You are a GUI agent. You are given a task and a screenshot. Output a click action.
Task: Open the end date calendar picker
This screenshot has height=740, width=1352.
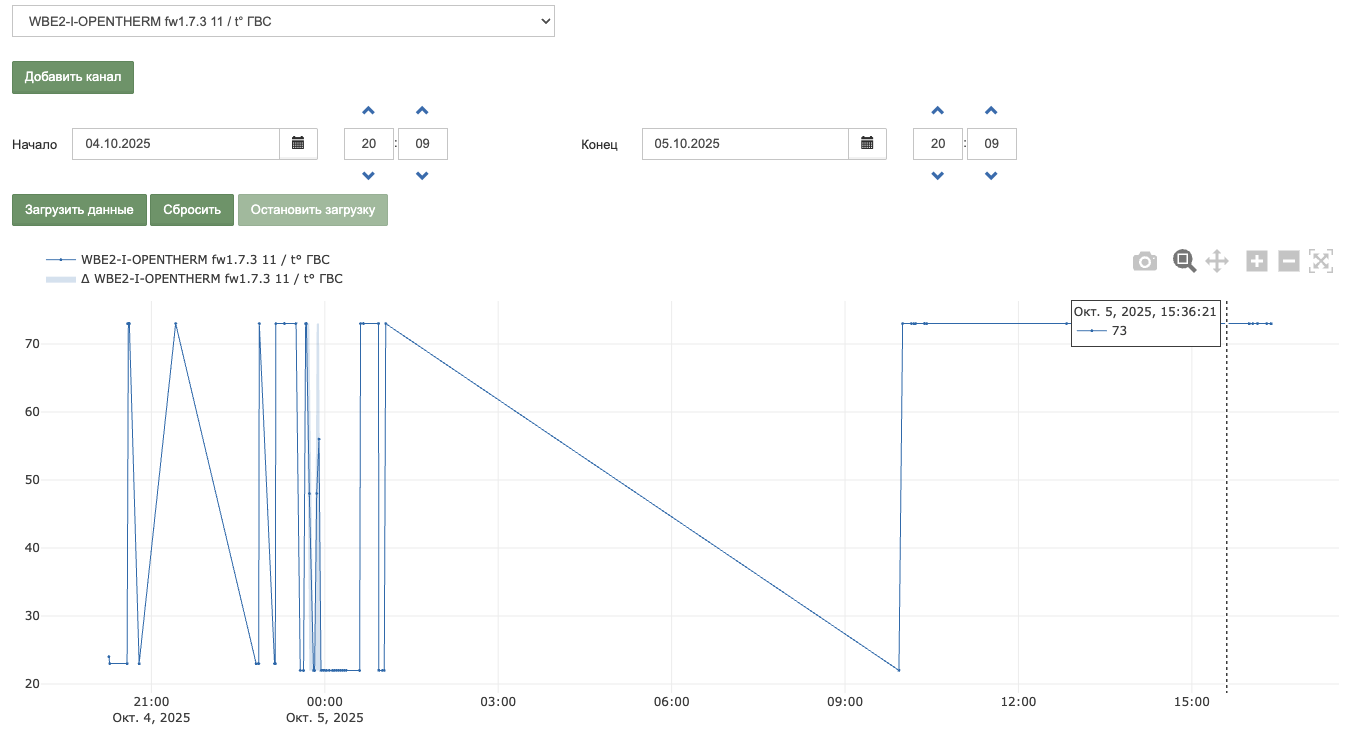click(x=867, y=144)
